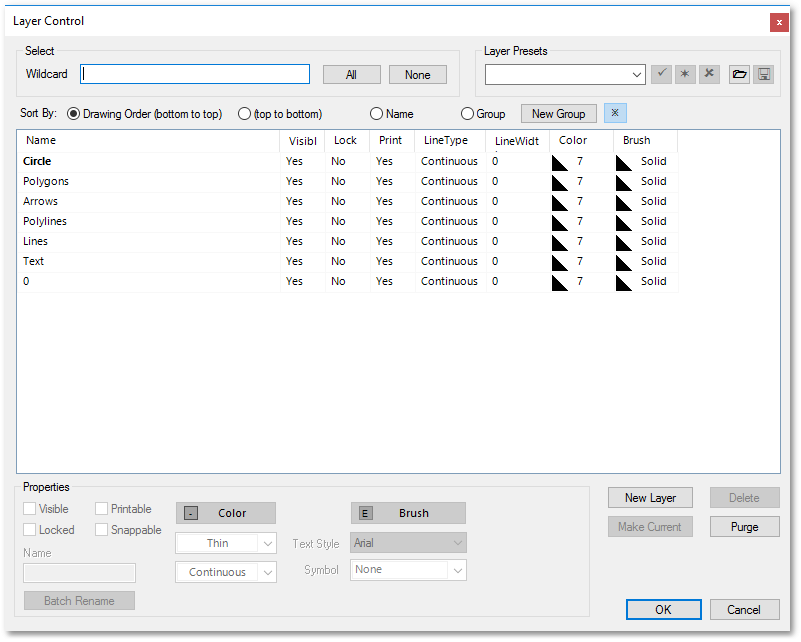The height and width of the screenshot is (642, 801).
Task: Click the brush swatch of Text layer
Action: 624,263
